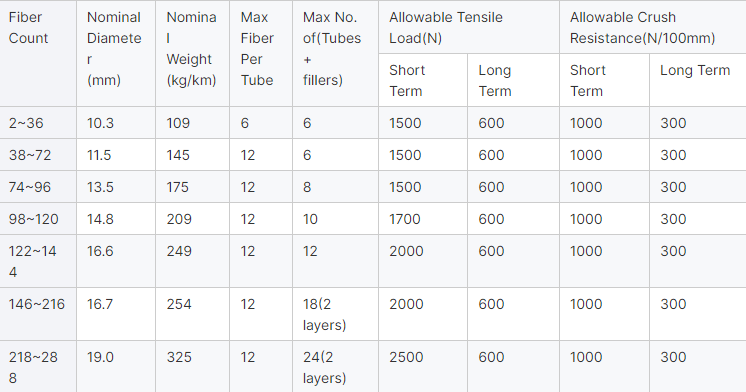Click the 1700 short term tensile cell
The height and width of the screenshot is (392, 746).
[422, 218]
